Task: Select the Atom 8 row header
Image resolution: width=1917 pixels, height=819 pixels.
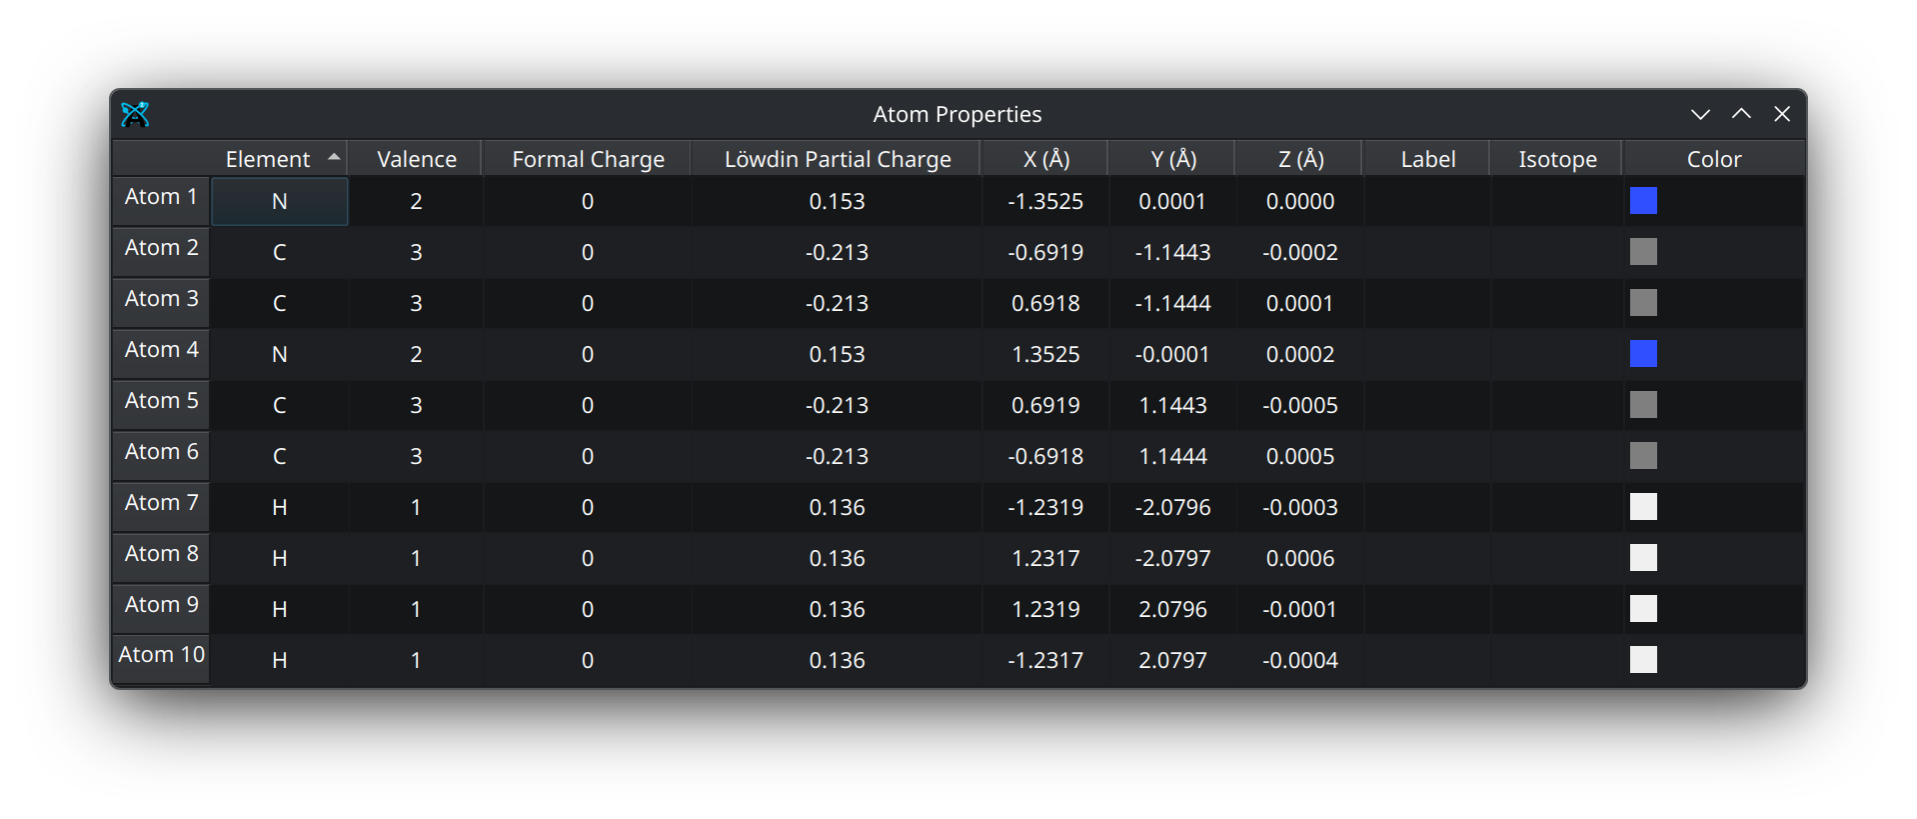Action: click(x=161, y=558)
